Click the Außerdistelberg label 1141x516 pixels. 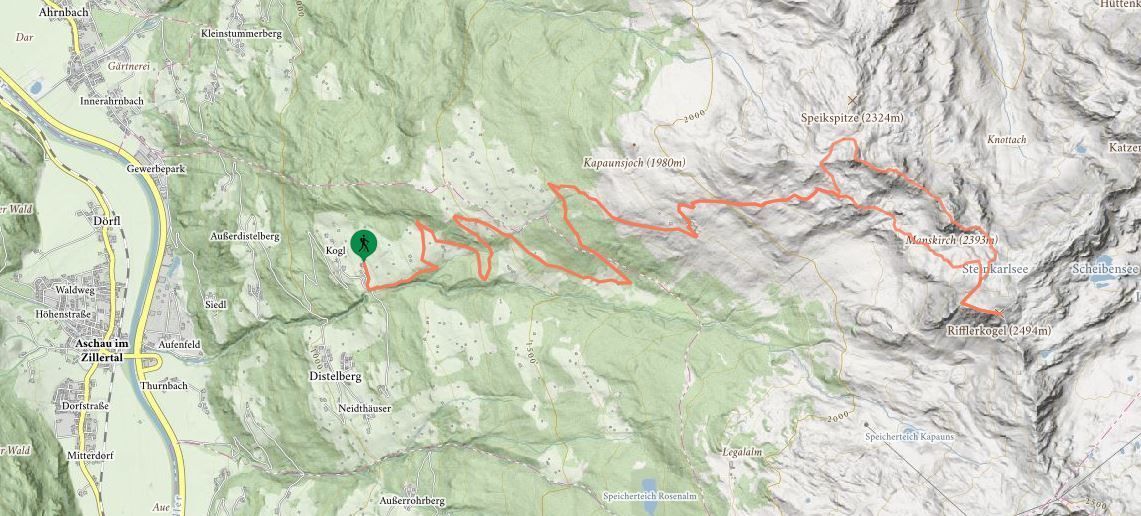coord(244,236)
